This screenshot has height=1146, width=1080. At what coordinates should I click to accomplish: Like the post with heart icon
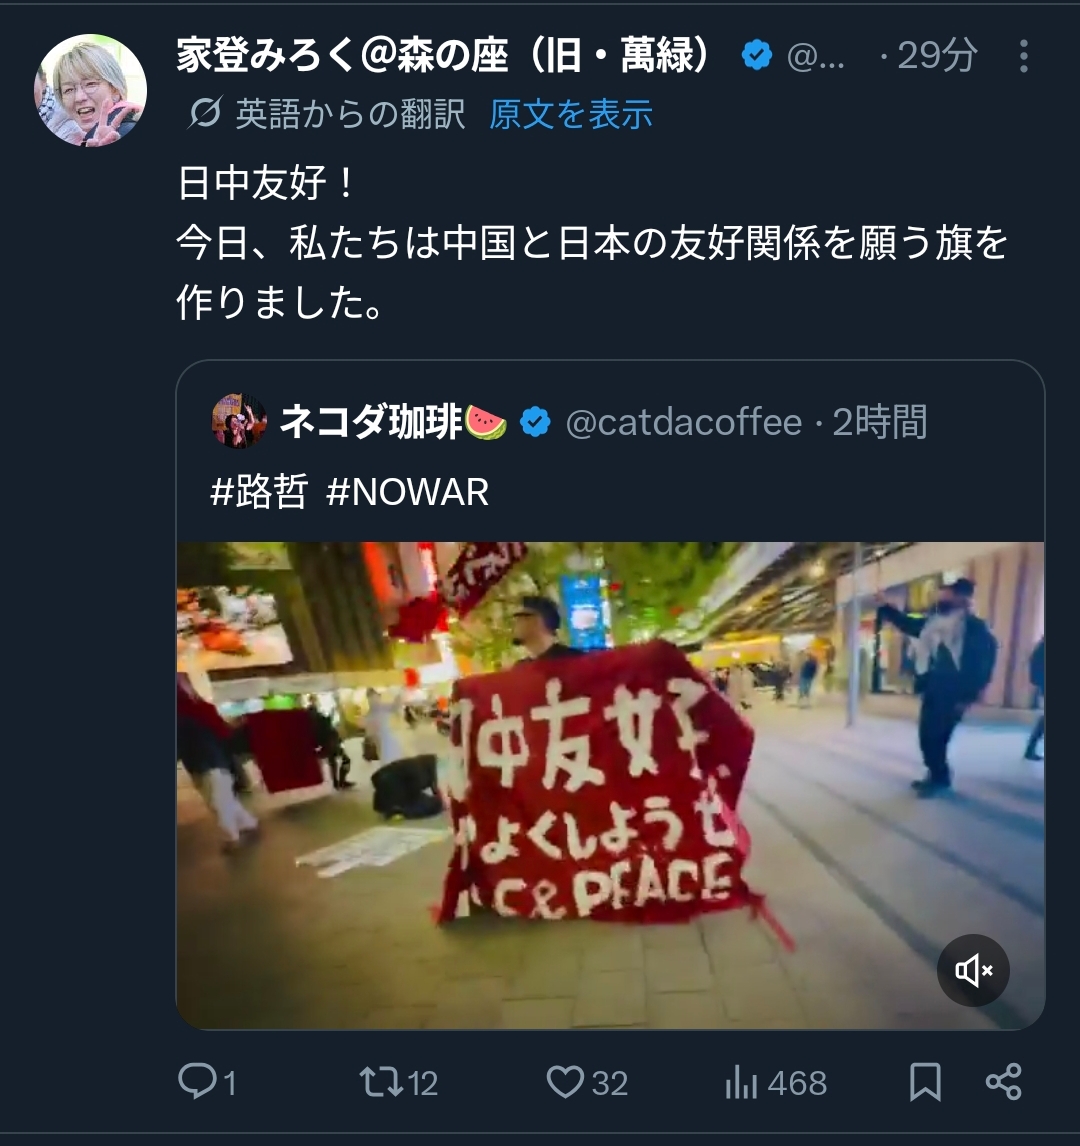[566, 1082]
